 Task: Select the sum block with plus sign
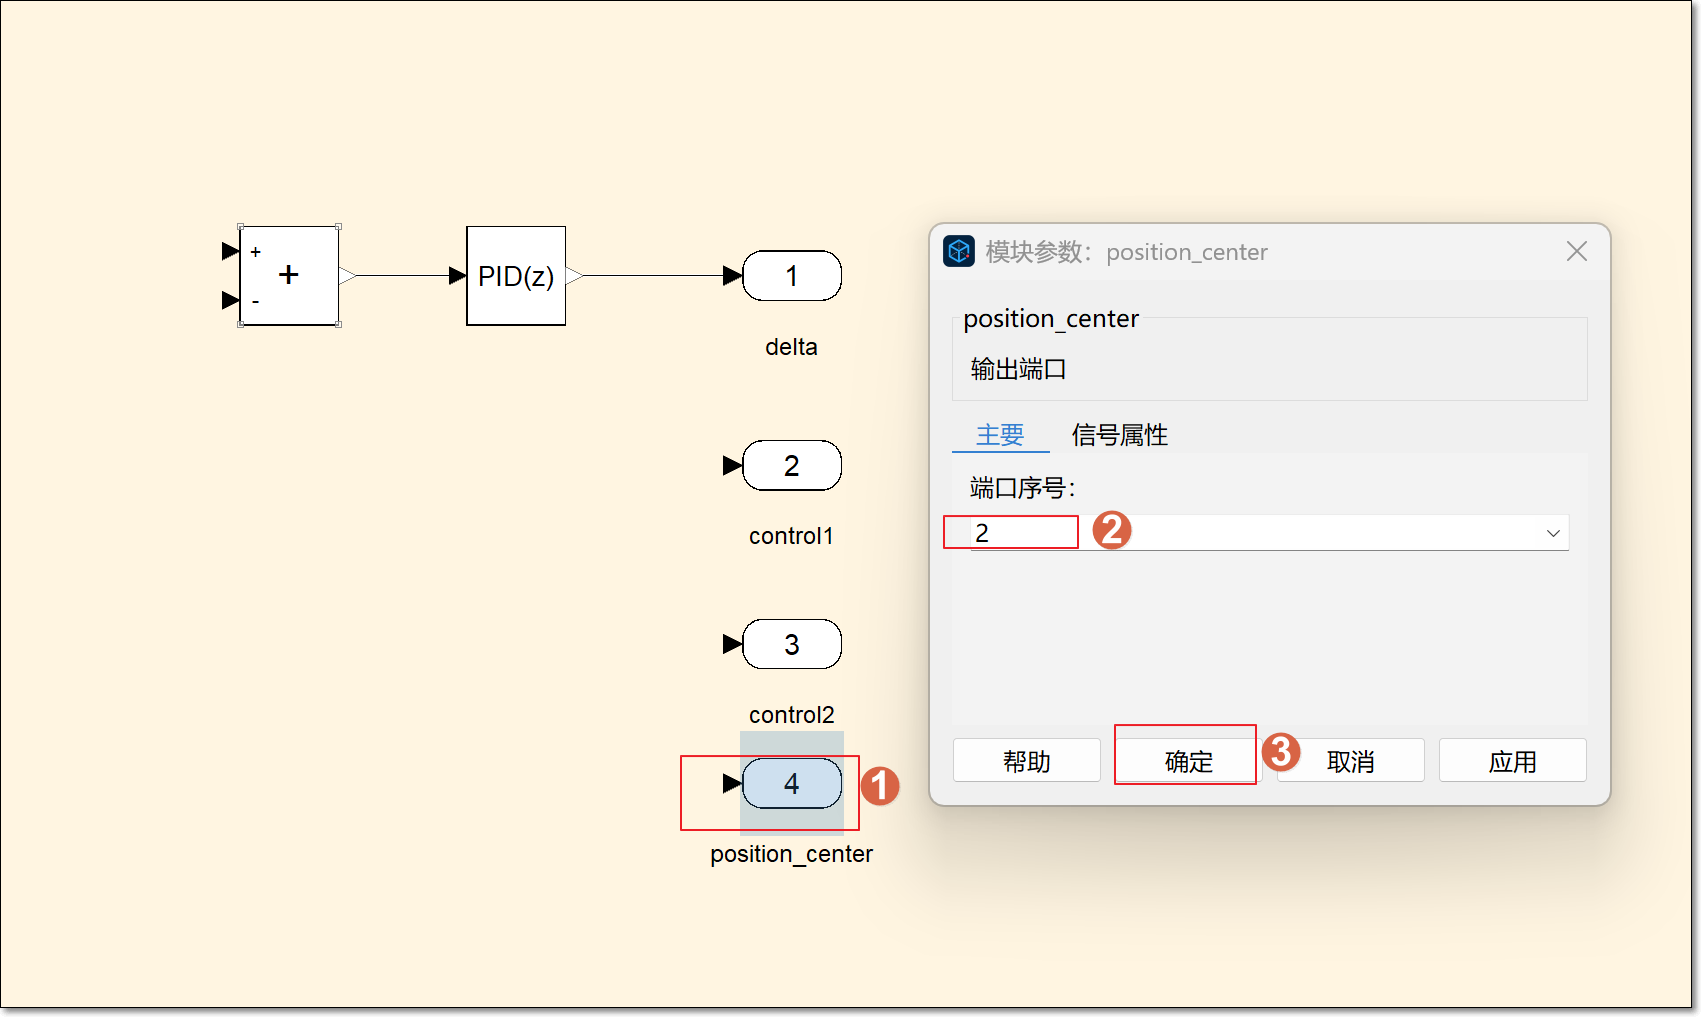tap(289, 275)
